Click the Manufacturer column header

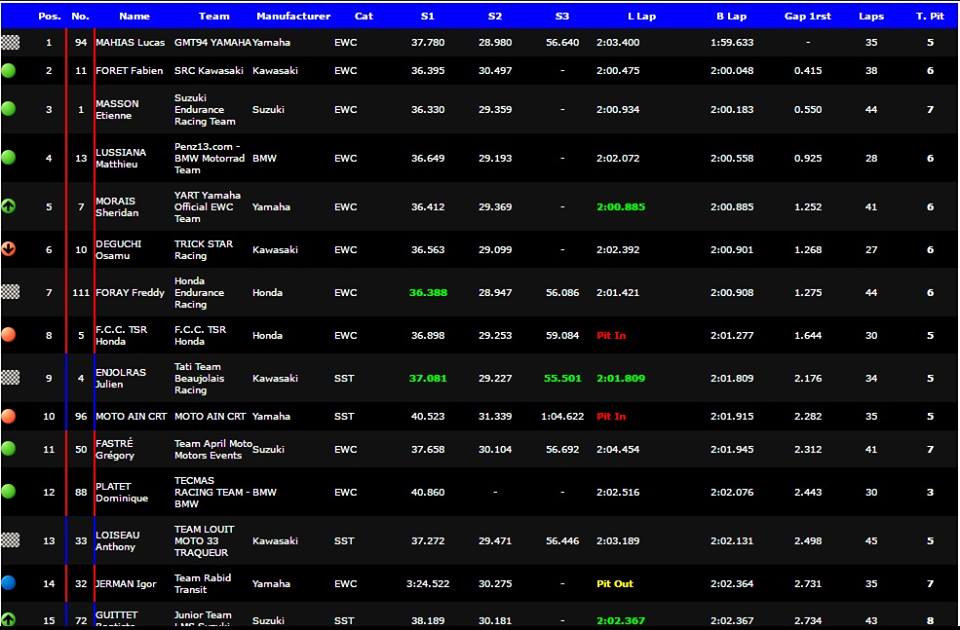(293, 16)
